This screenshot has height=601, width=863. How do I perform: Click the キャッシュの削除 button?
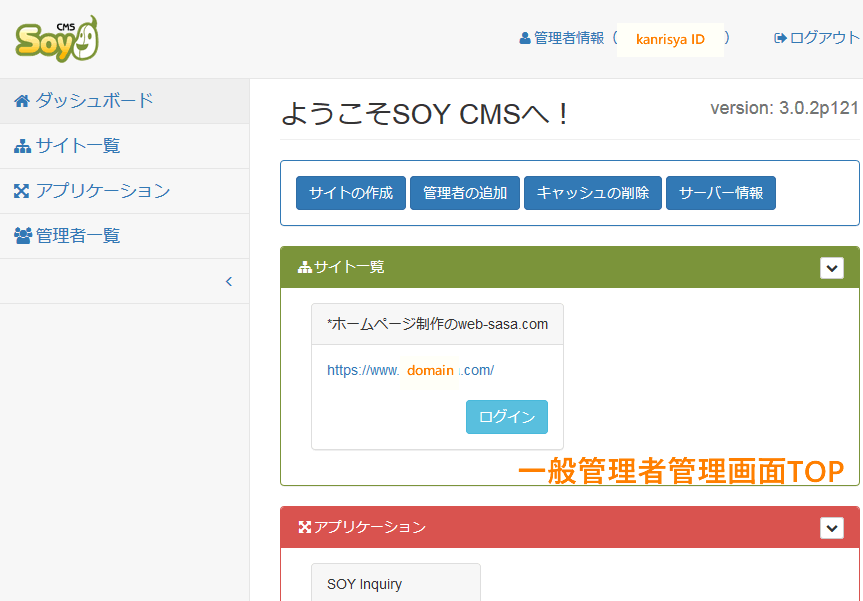(x=593, y=193)
